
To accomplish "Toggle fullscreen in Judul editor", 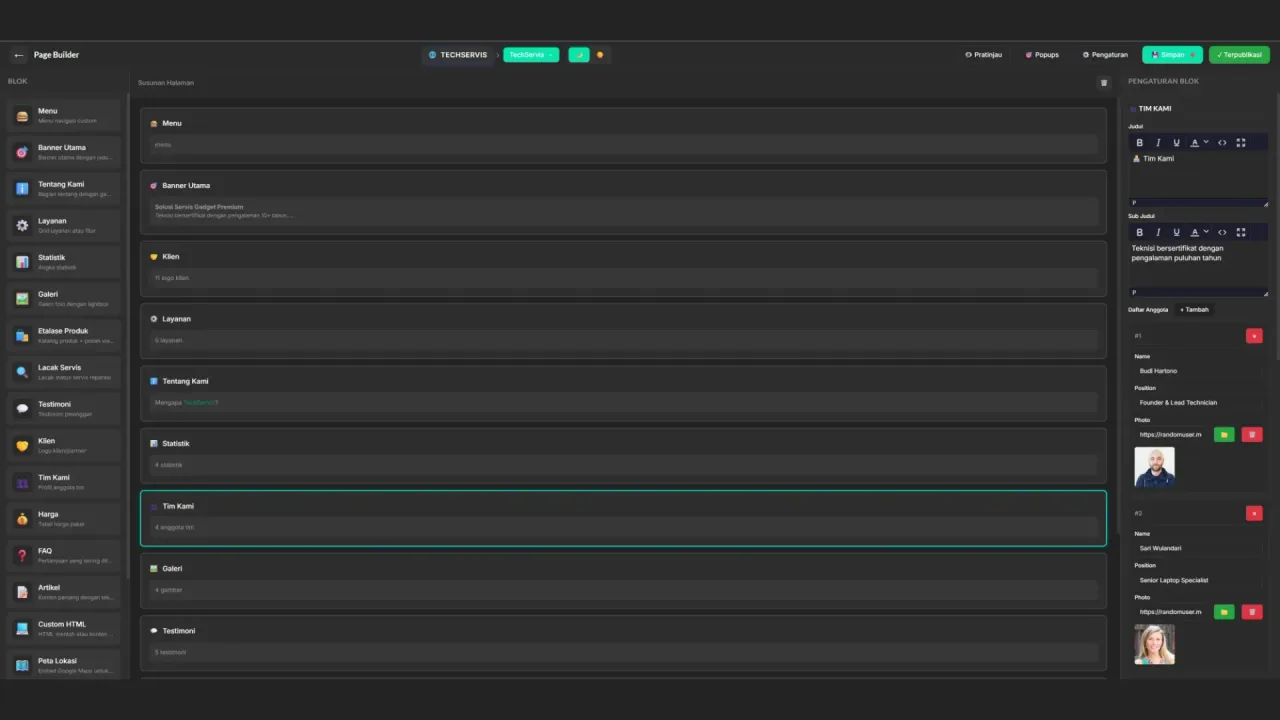I will pyautogui.click(x=1241, y=143).
